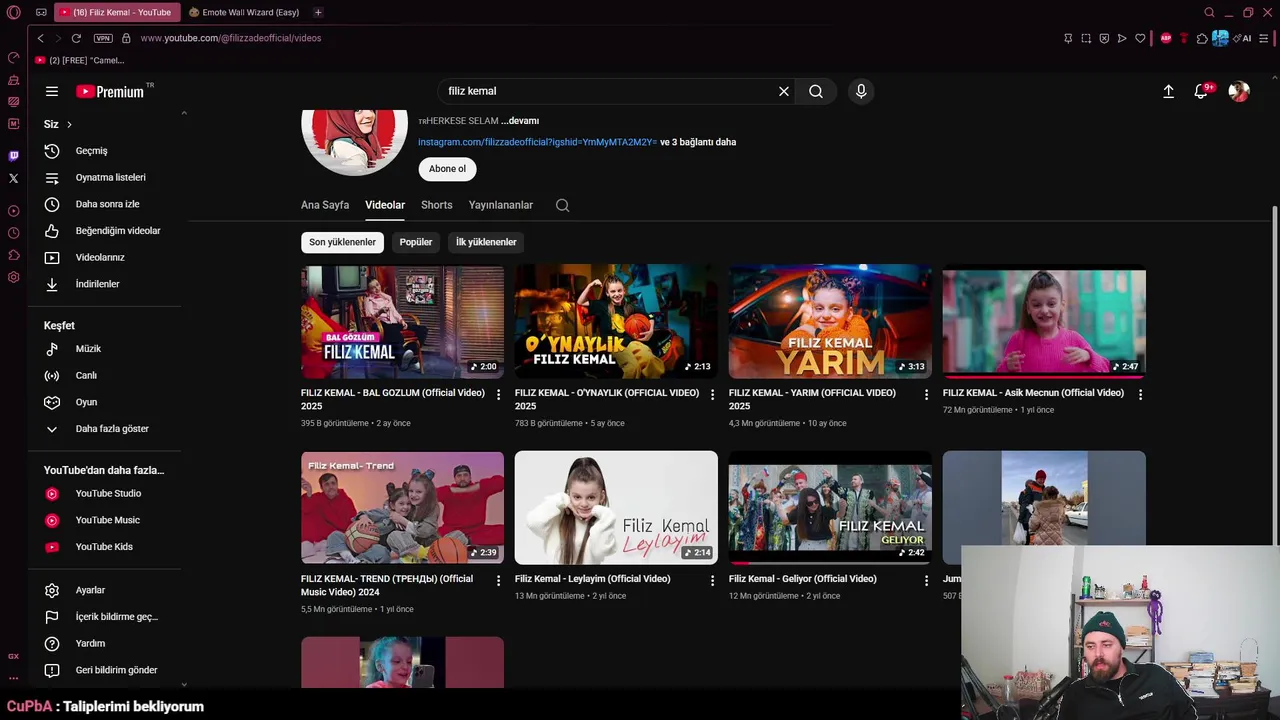
Task: Open options menu for TREND video
Action: click(x=498, y=581)
